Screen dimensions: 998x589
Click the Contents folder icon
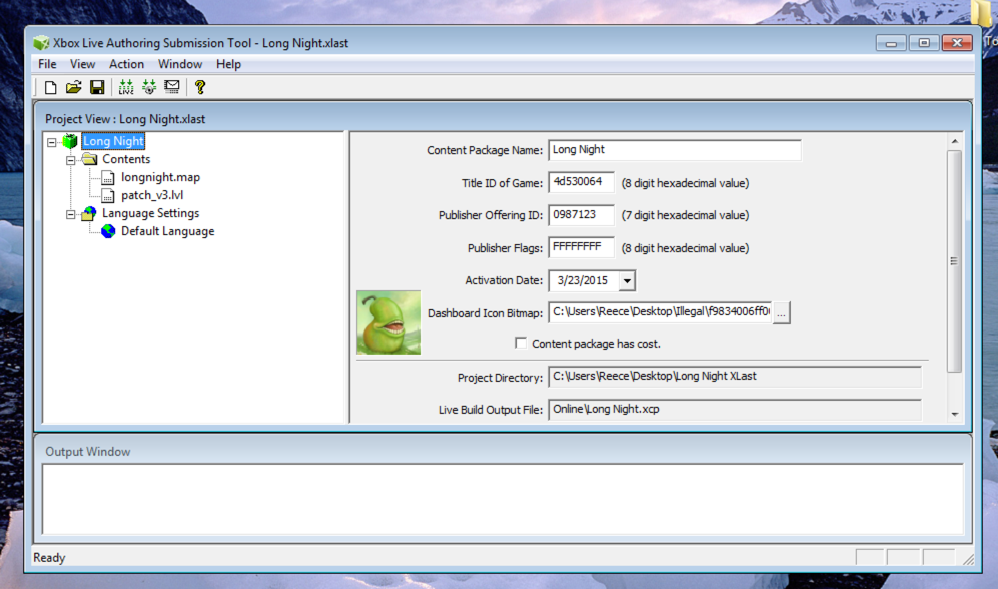(x=89, y=159)
